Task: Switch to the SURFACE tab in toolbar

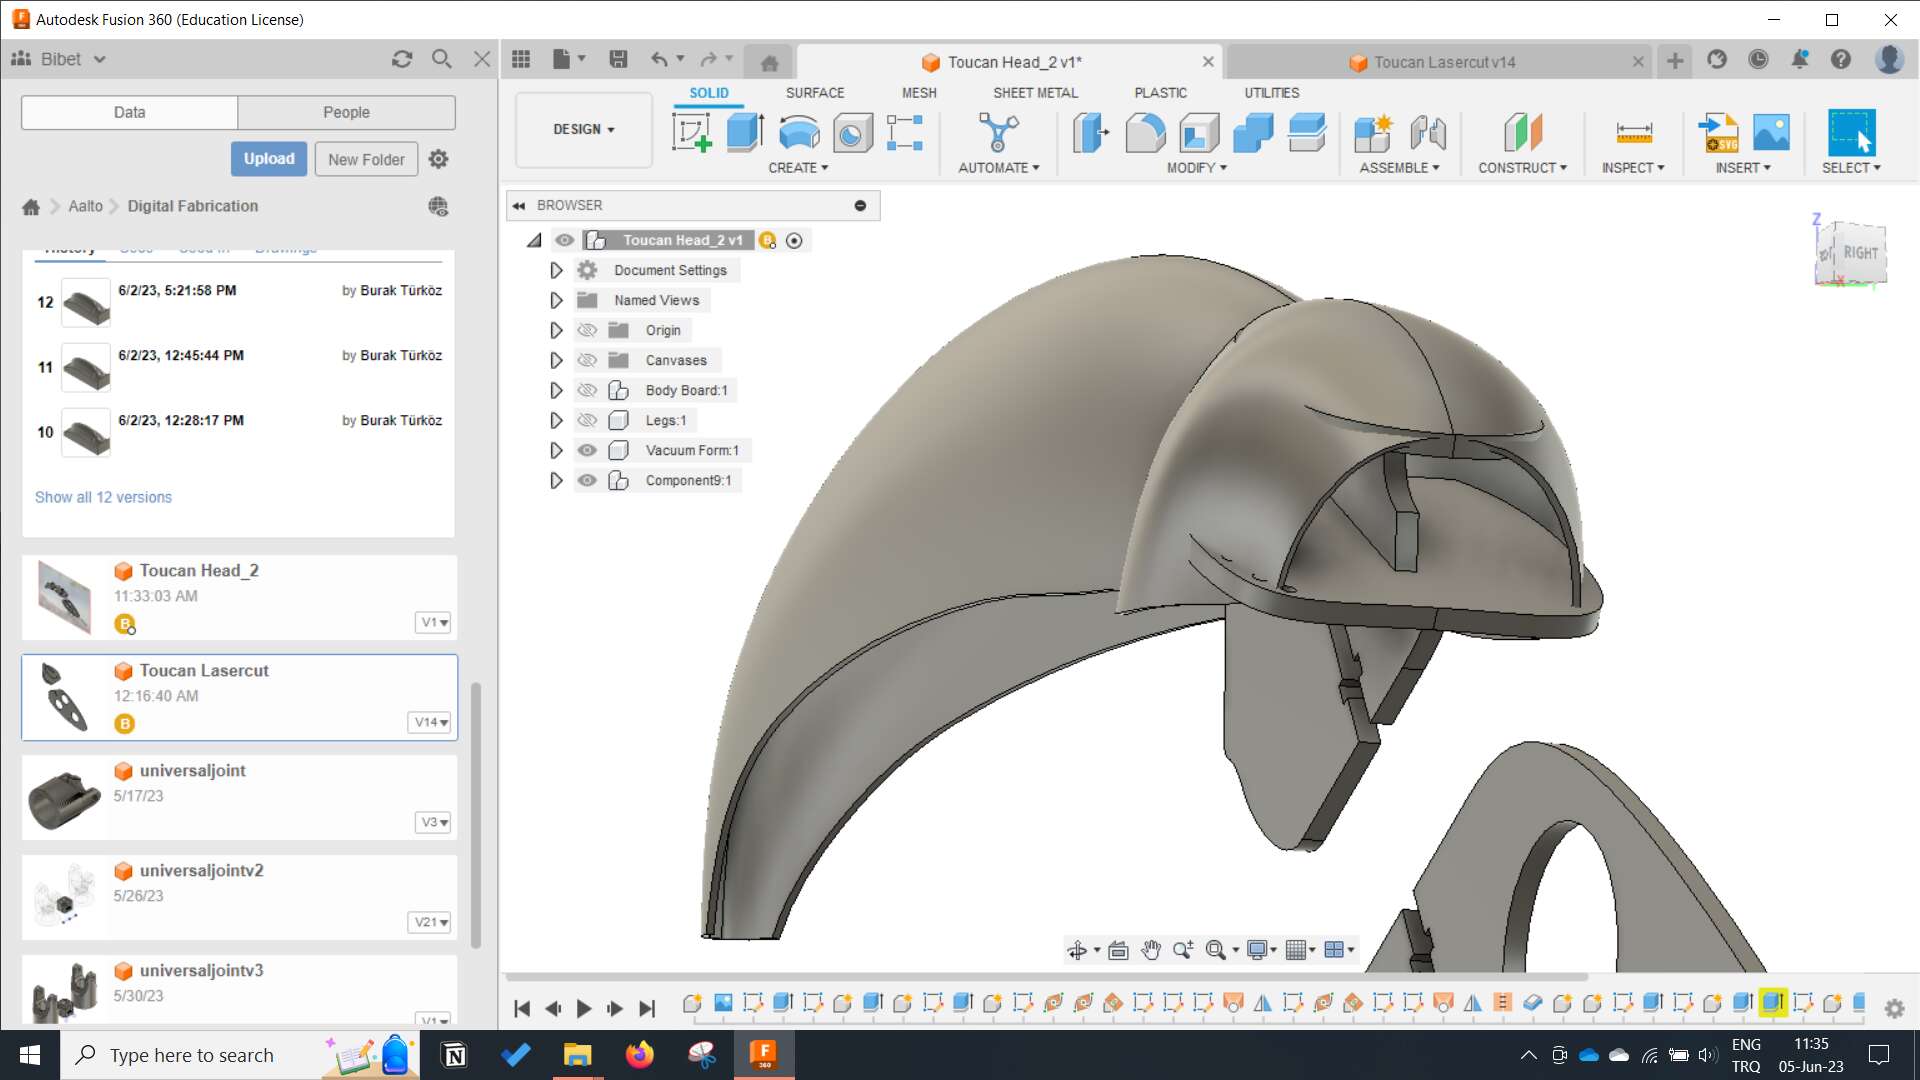Action: click(x=815, y=92)
